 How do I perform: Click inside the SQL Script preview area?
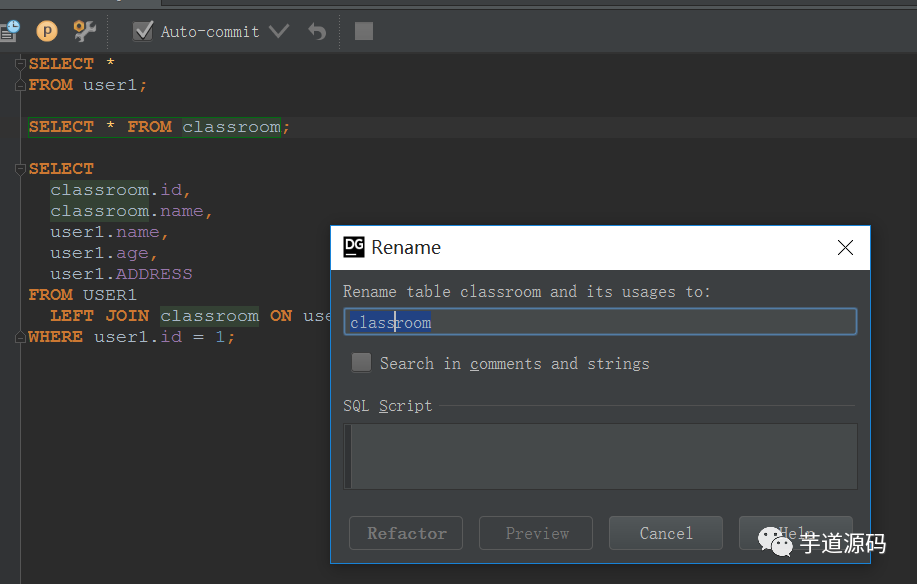(x=600, y=456)
